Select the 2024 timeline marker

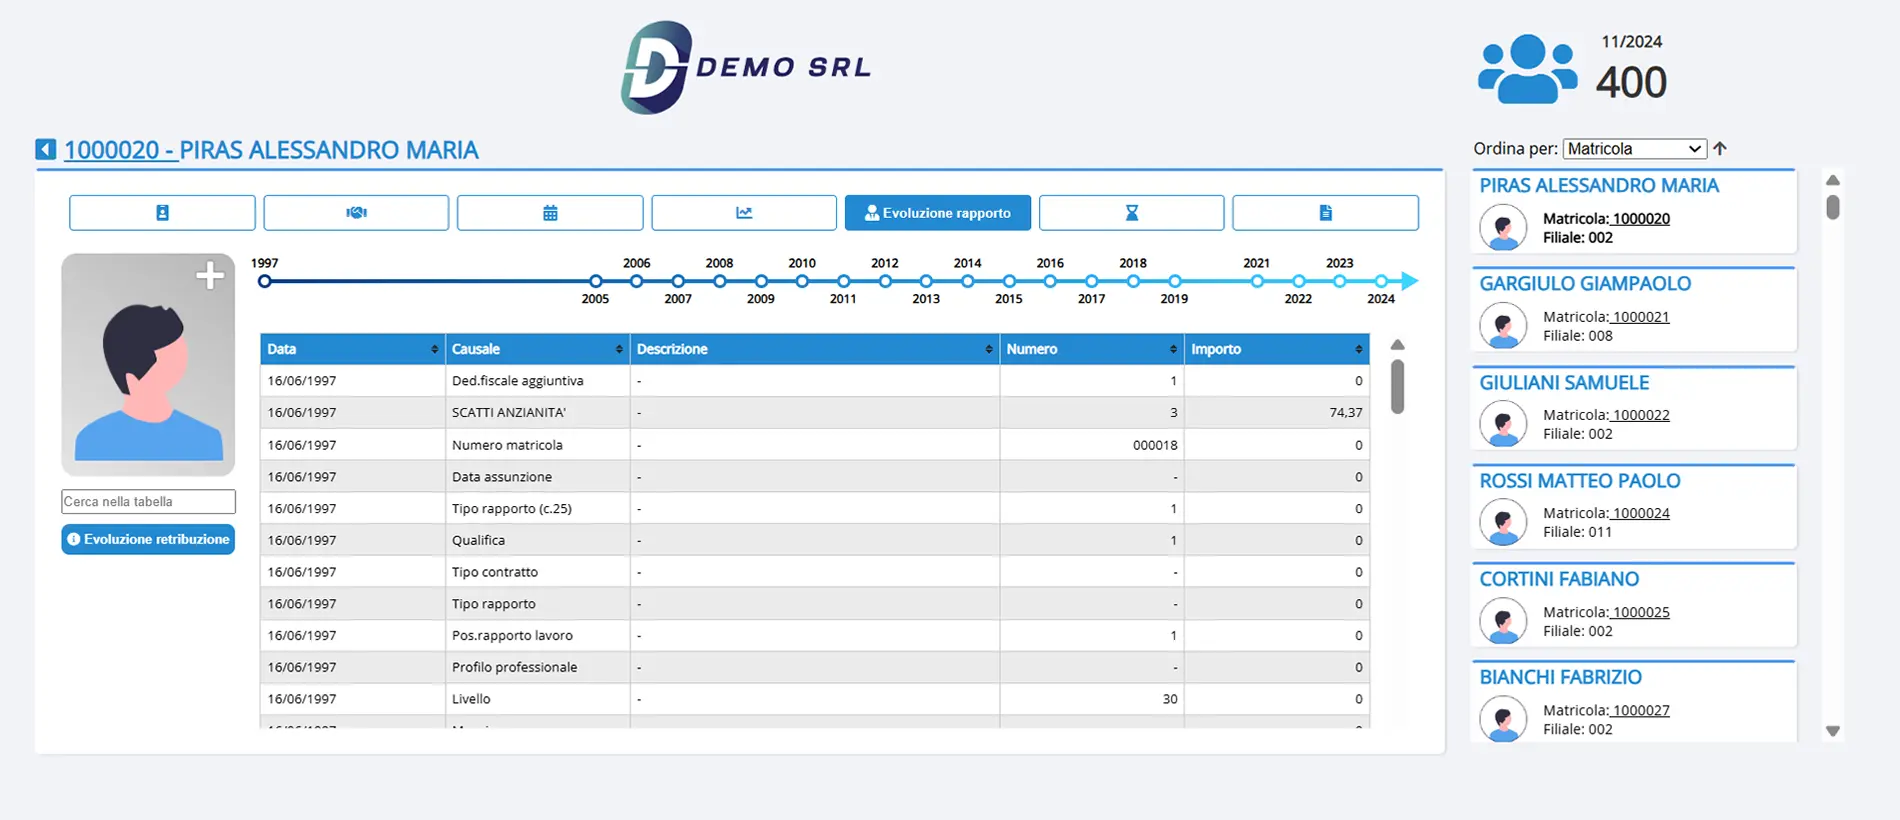pos(1381,281)
